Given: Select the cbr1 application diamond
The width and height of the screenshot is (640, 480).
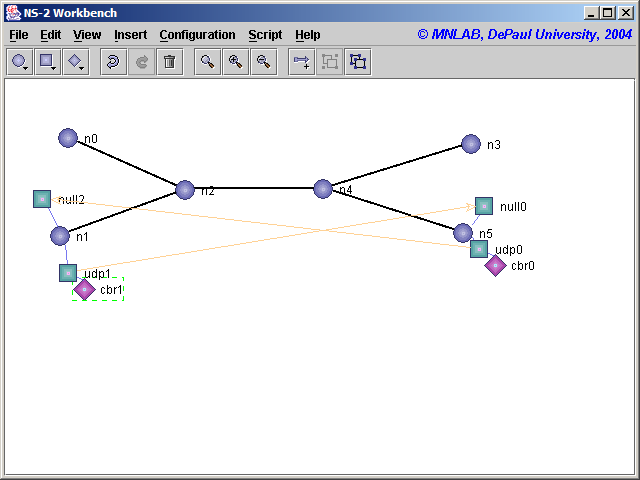Looking at the screenshot, I should 84,289.
